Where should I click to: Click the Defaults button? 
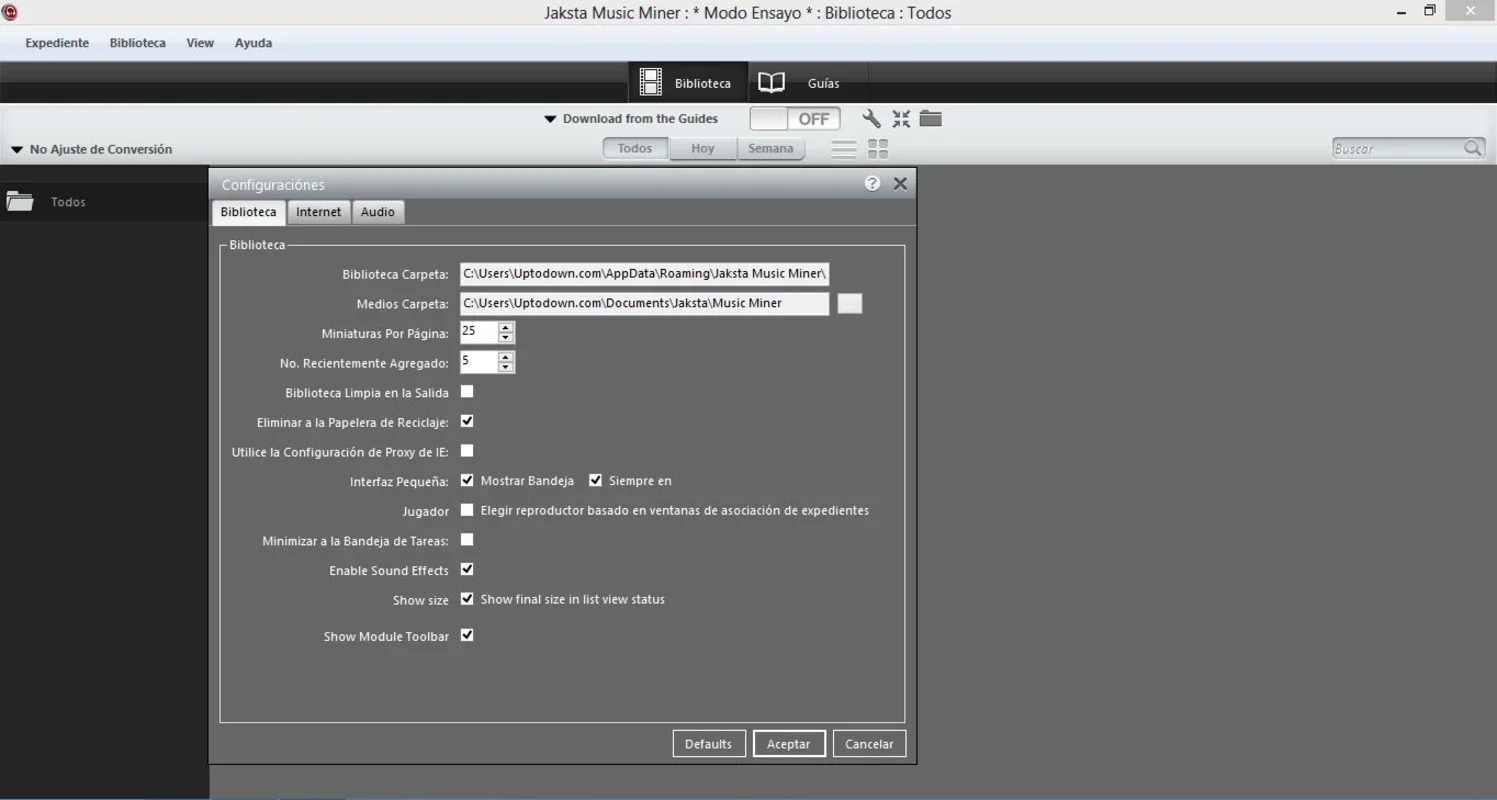pos(709,744)
